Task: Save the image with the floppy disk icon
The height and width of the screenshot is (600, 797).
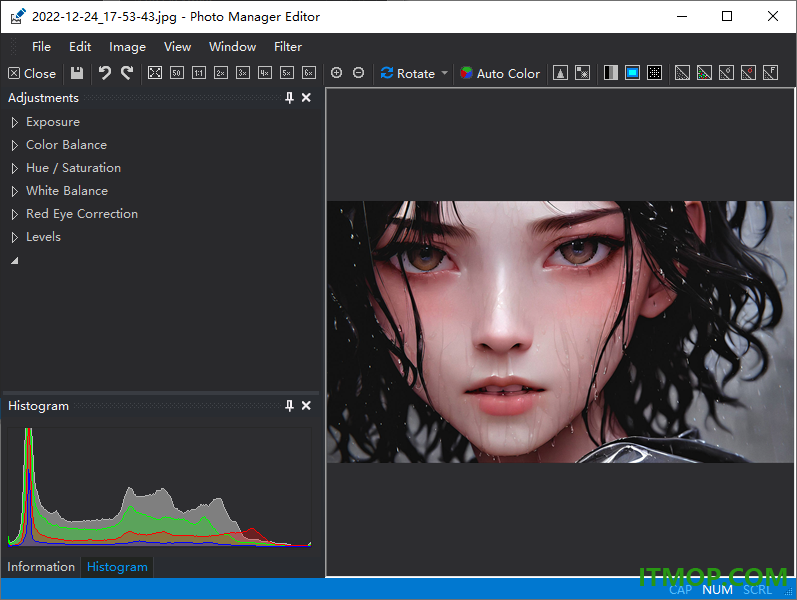Action: click(x=77, y=73)
